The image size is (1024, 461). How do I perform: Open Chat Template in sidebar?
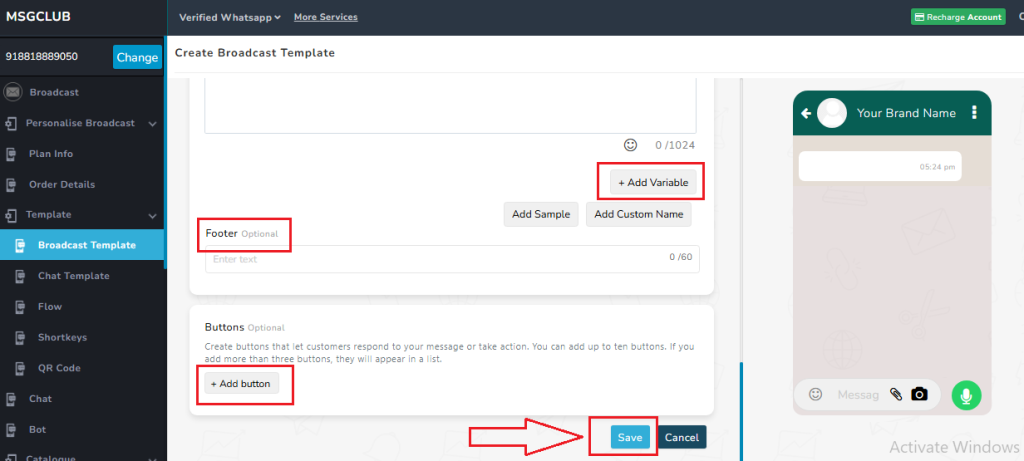coord(73,276)
